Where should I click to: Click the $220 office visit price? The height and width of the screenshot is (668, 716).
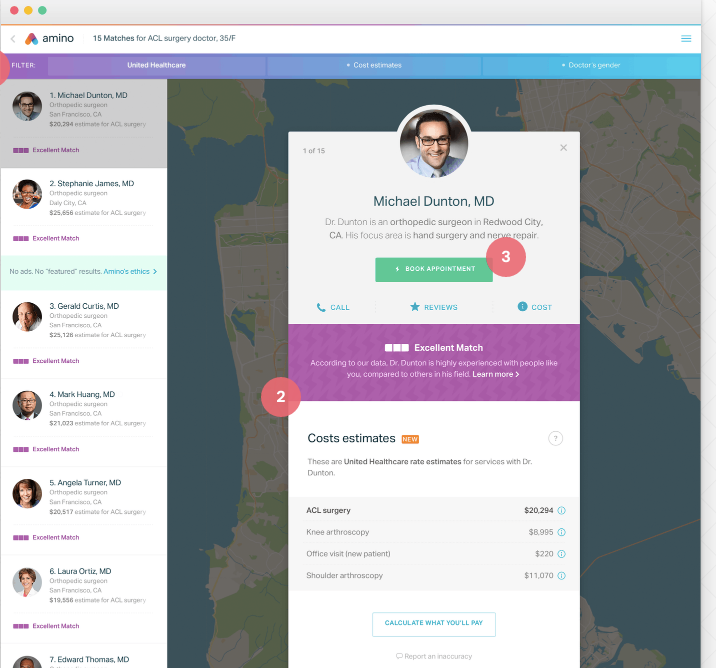tap(544, 554)
